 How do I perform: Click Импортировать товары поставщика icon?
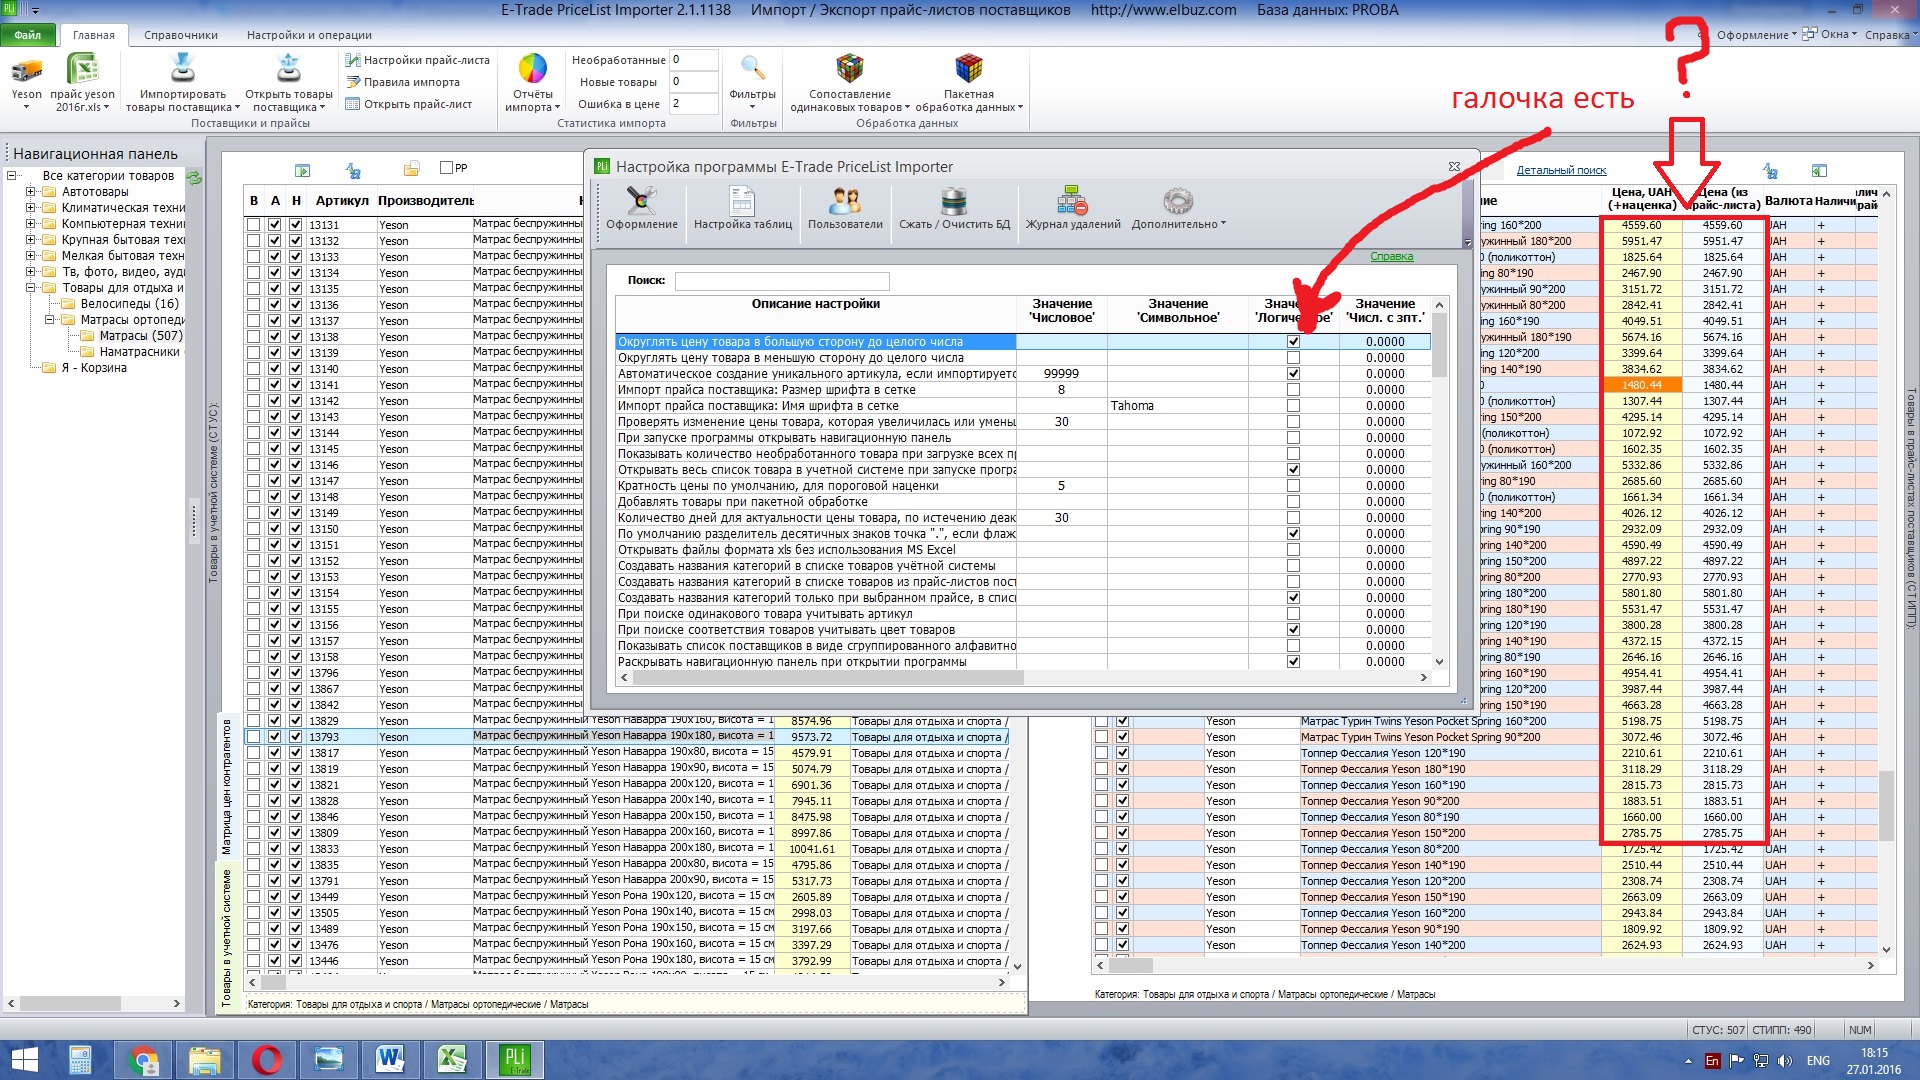click(183, 69)
